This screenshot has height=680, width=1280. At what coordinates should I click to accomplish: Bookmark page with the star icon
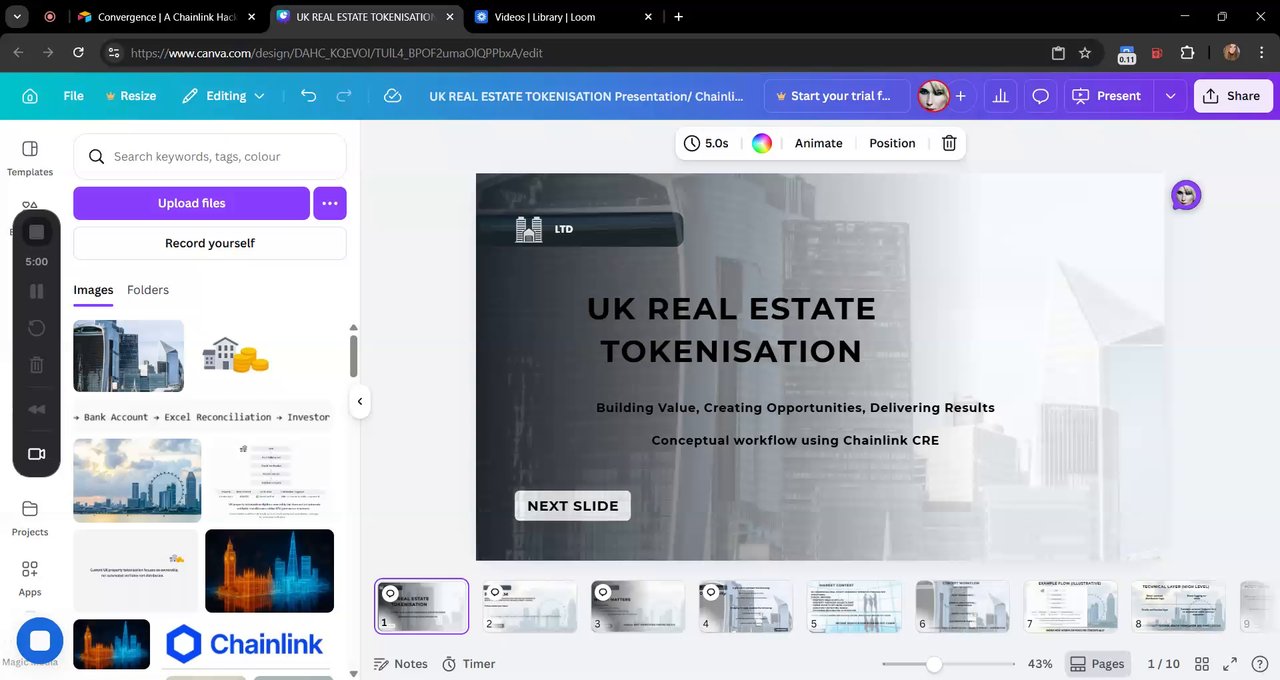(x=1085, y=52)
